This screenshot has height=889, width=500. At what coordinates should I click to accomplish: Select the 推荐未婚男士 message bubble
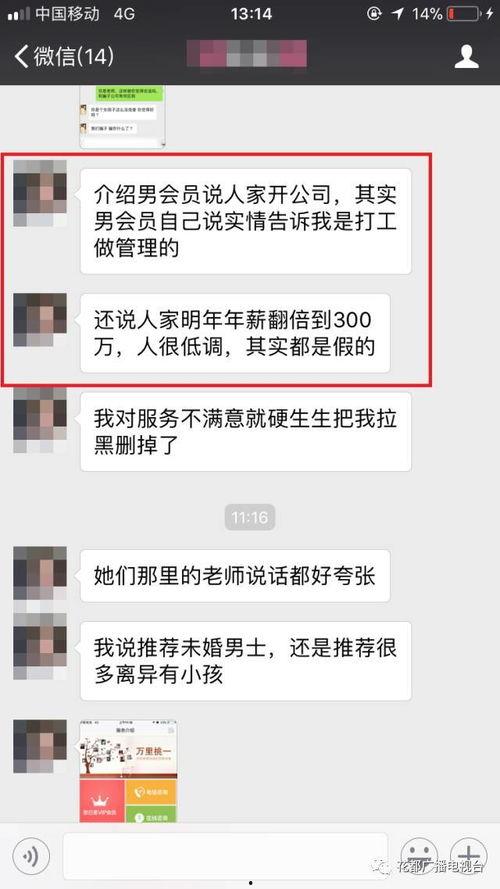pos(245,661)
